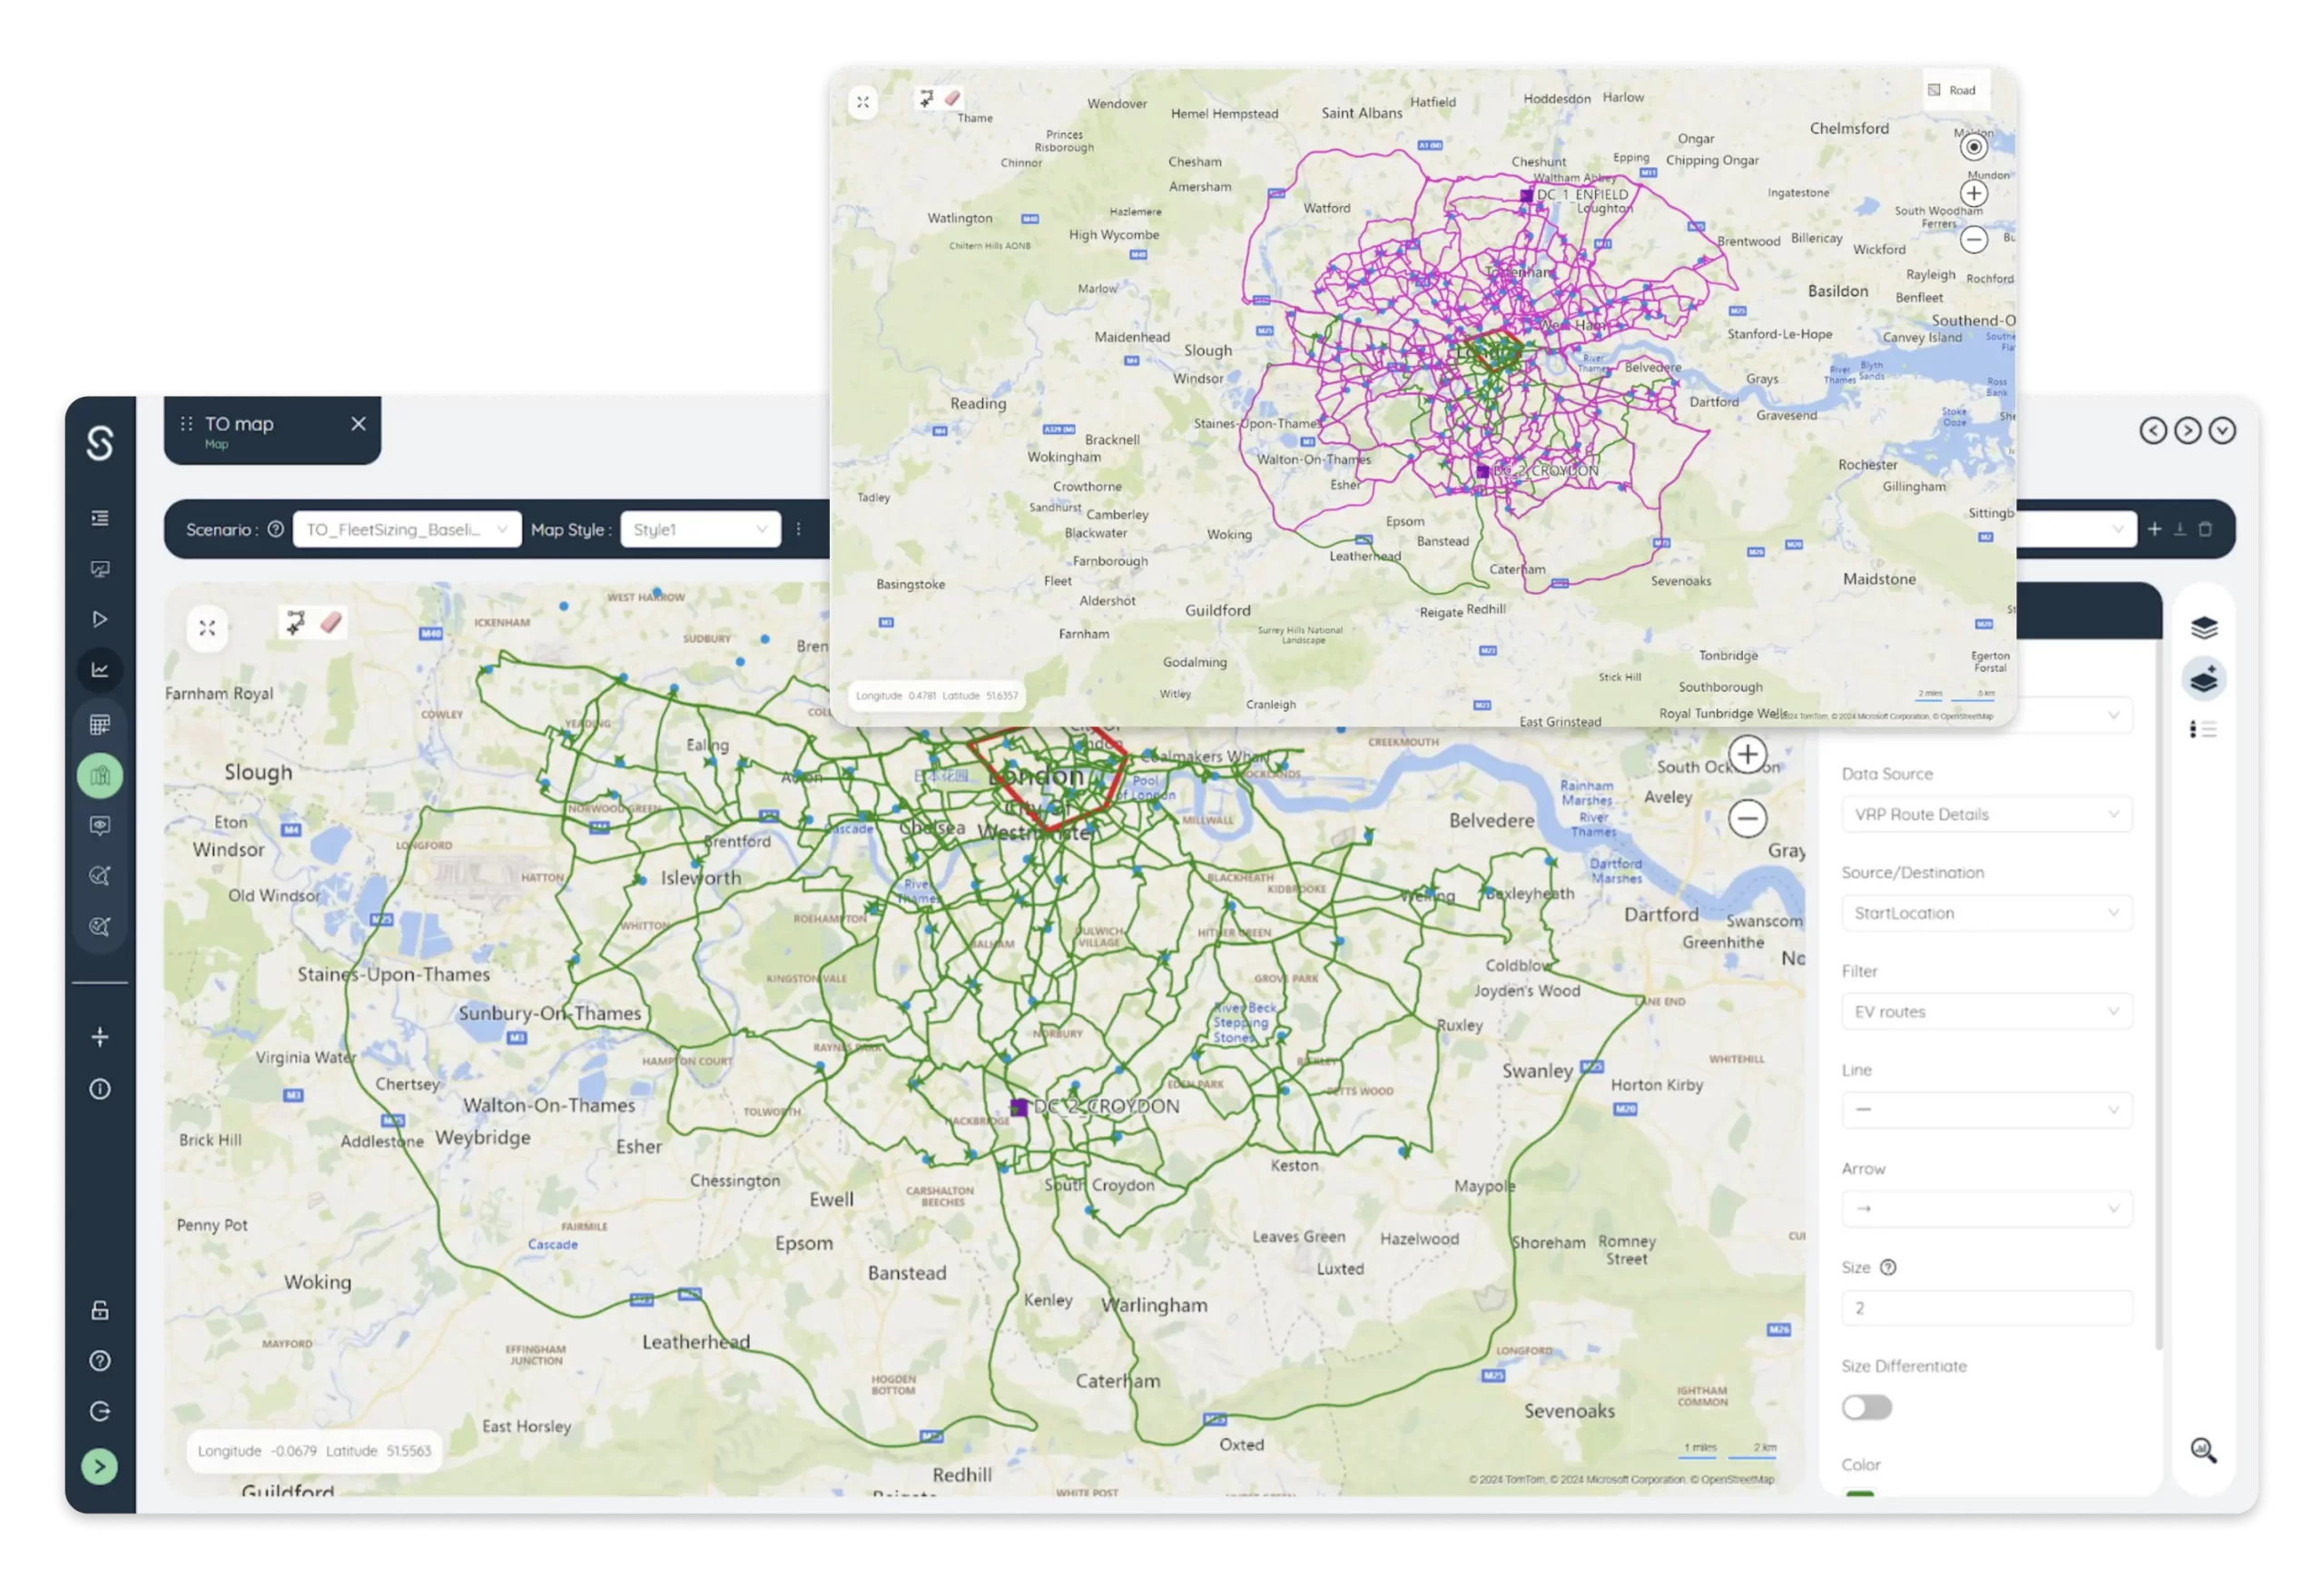Open the Filter dropdown showing EV routes
The image size is (2324, 1580).
[1986, 1011]
